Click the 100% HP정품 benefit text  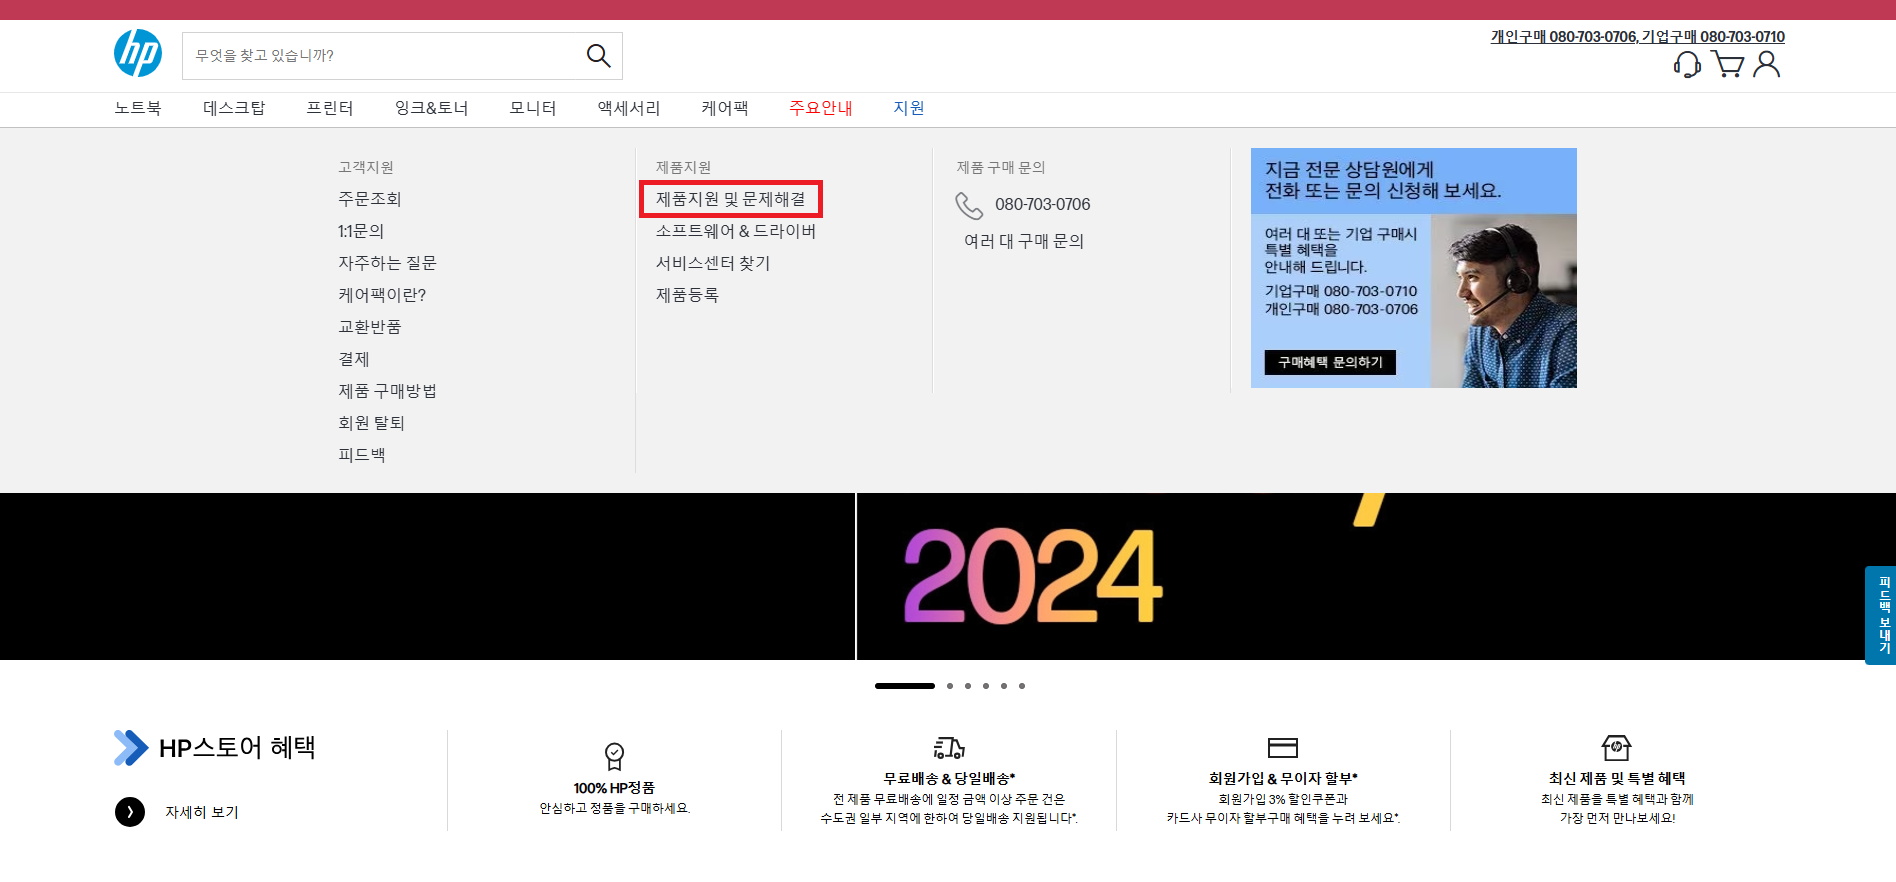pyautogui.click(x=614, y=788)
